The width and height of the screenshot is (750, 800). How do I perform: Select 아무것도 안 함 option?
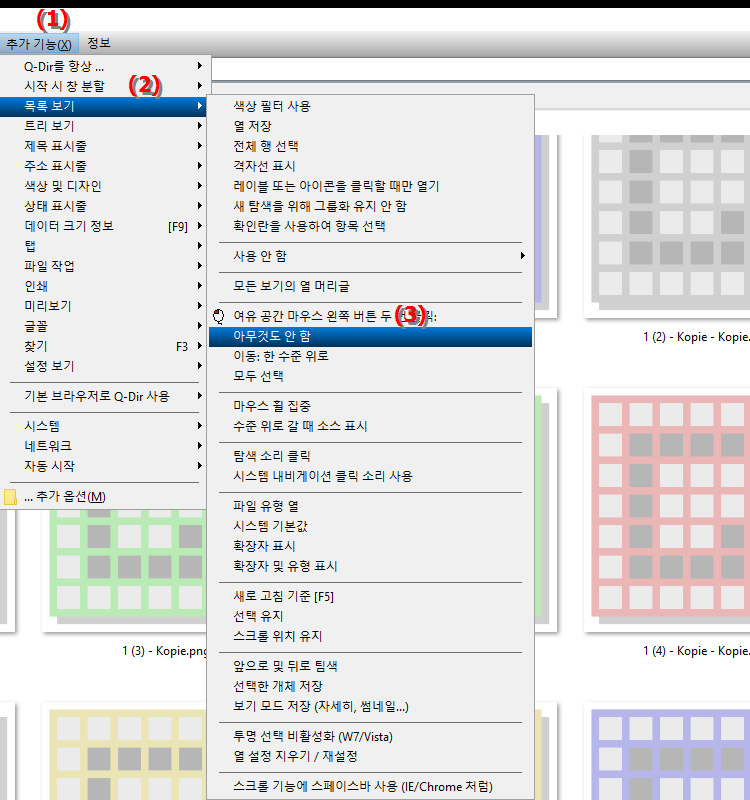point(370,336)
